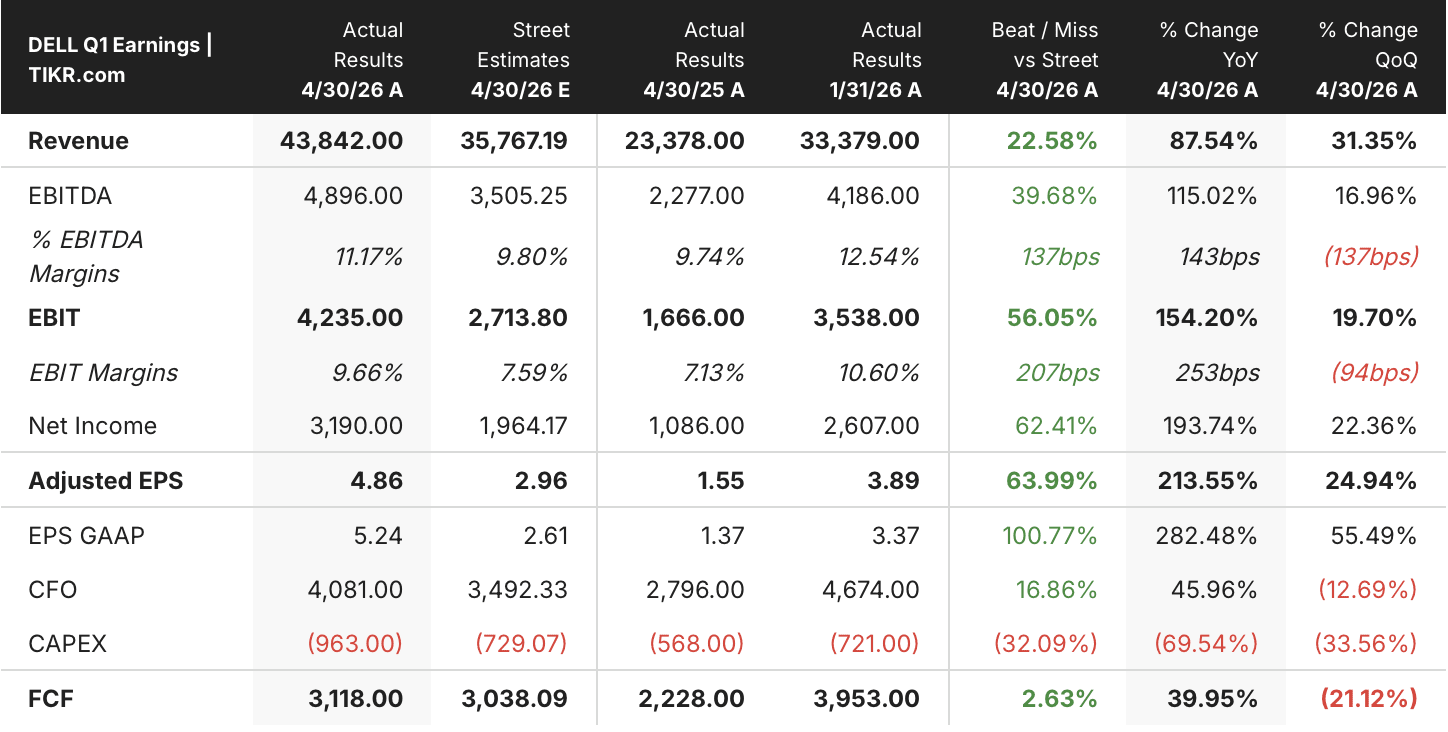This screenshot has height=732, width=1448.
Task: Select the Beat / Miss vs Street column header
Action: pyautogui.click(x=1046, y=59)
